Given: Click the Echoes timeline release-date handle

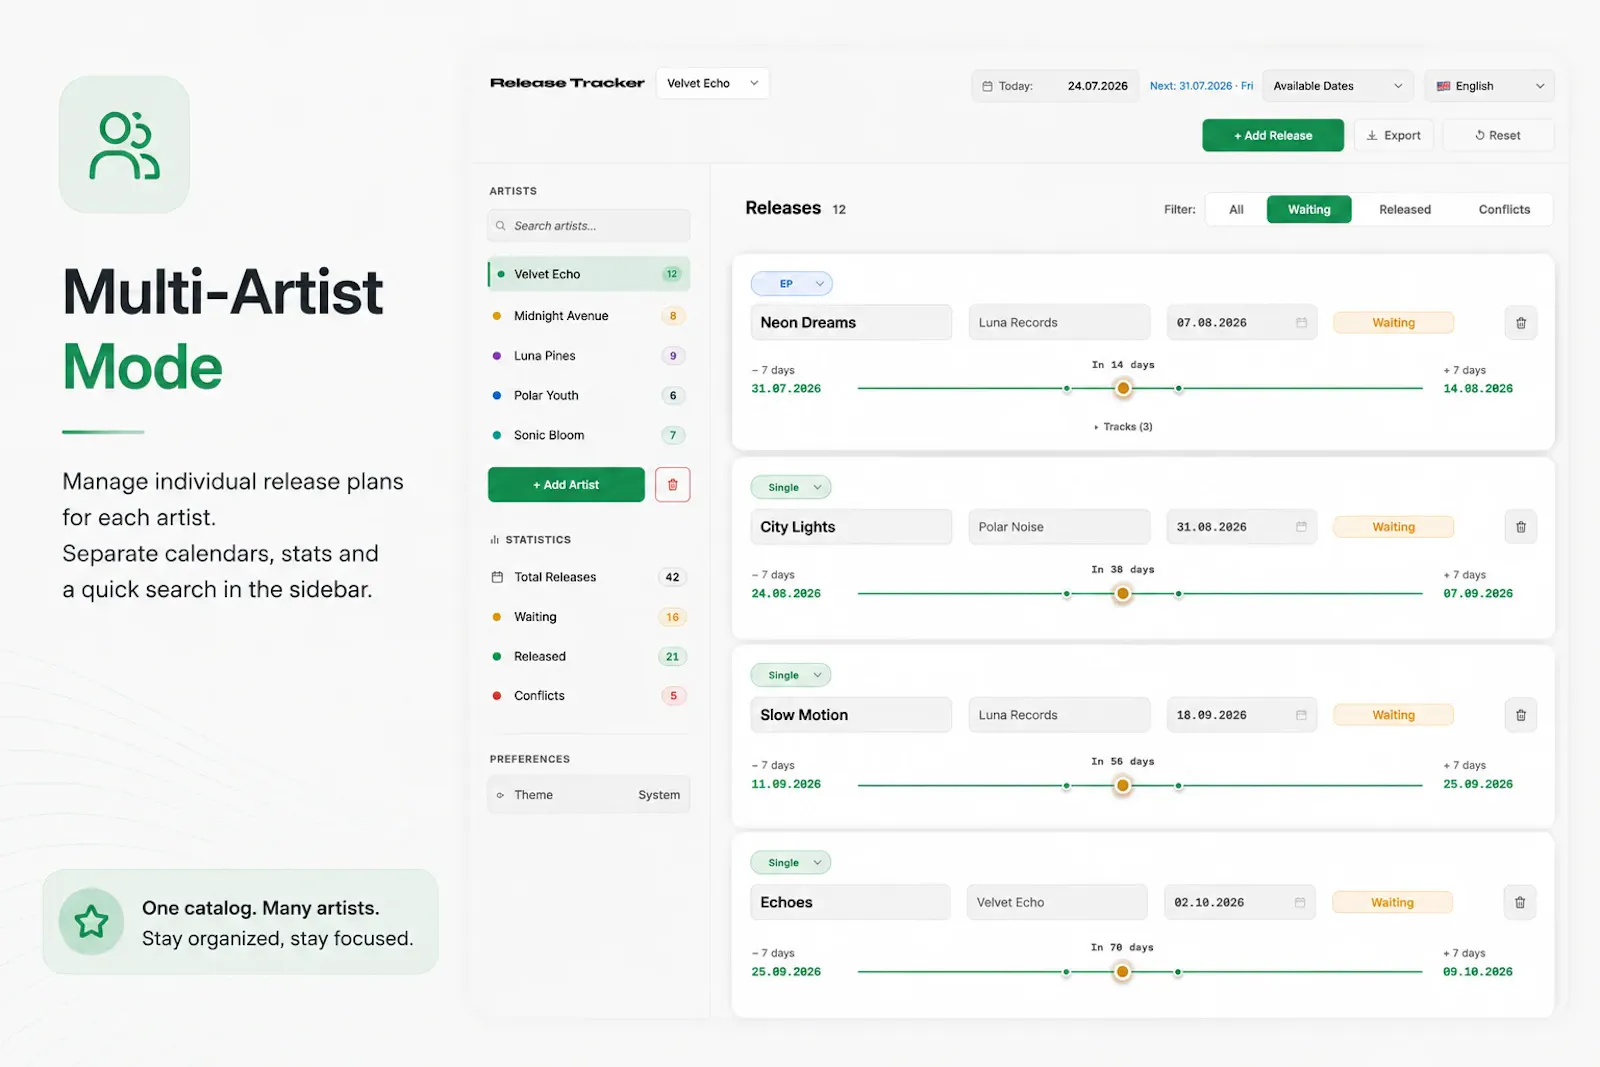Looking at the screenshot, I should [1122, 972].
